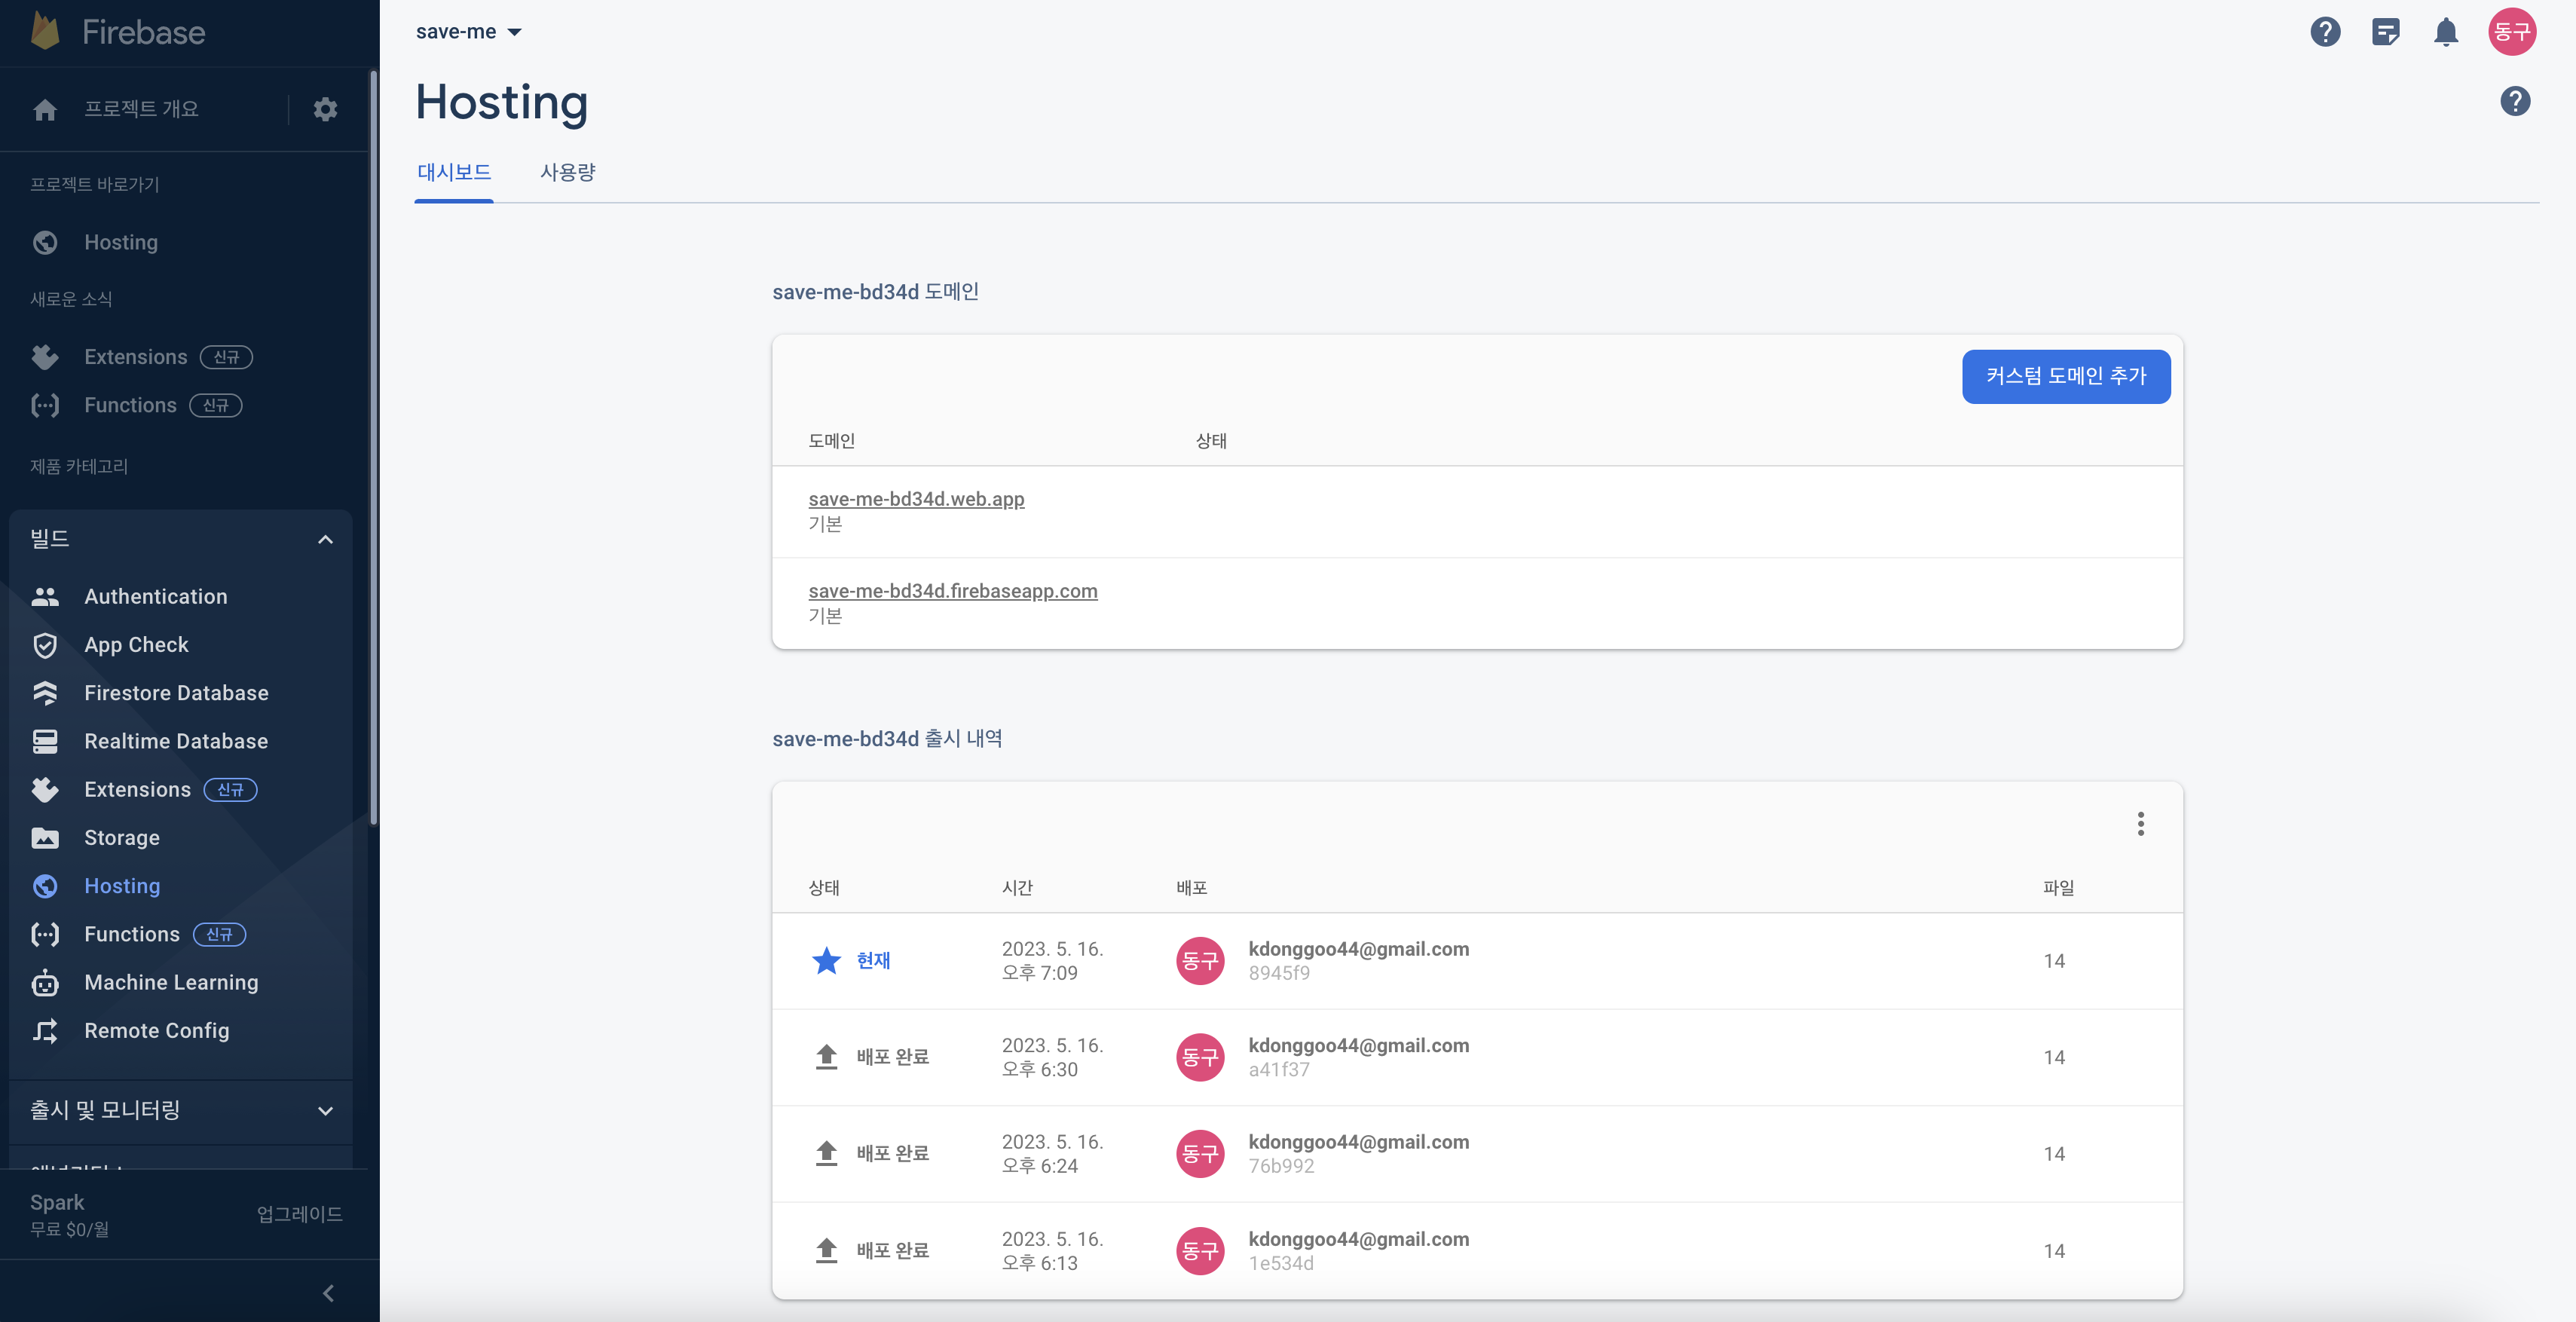Click upload icon for 6:13 deployment

(826, 1251)
